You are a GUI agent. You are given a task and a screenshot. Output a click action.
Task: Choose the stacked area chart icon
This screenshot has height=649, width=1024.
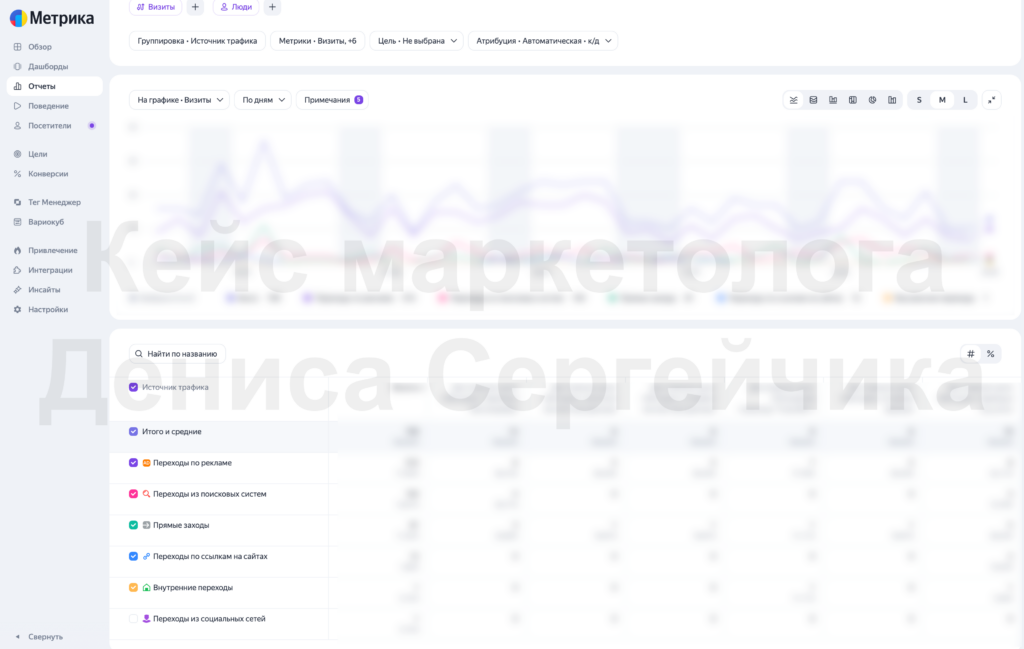pos(813,100)
